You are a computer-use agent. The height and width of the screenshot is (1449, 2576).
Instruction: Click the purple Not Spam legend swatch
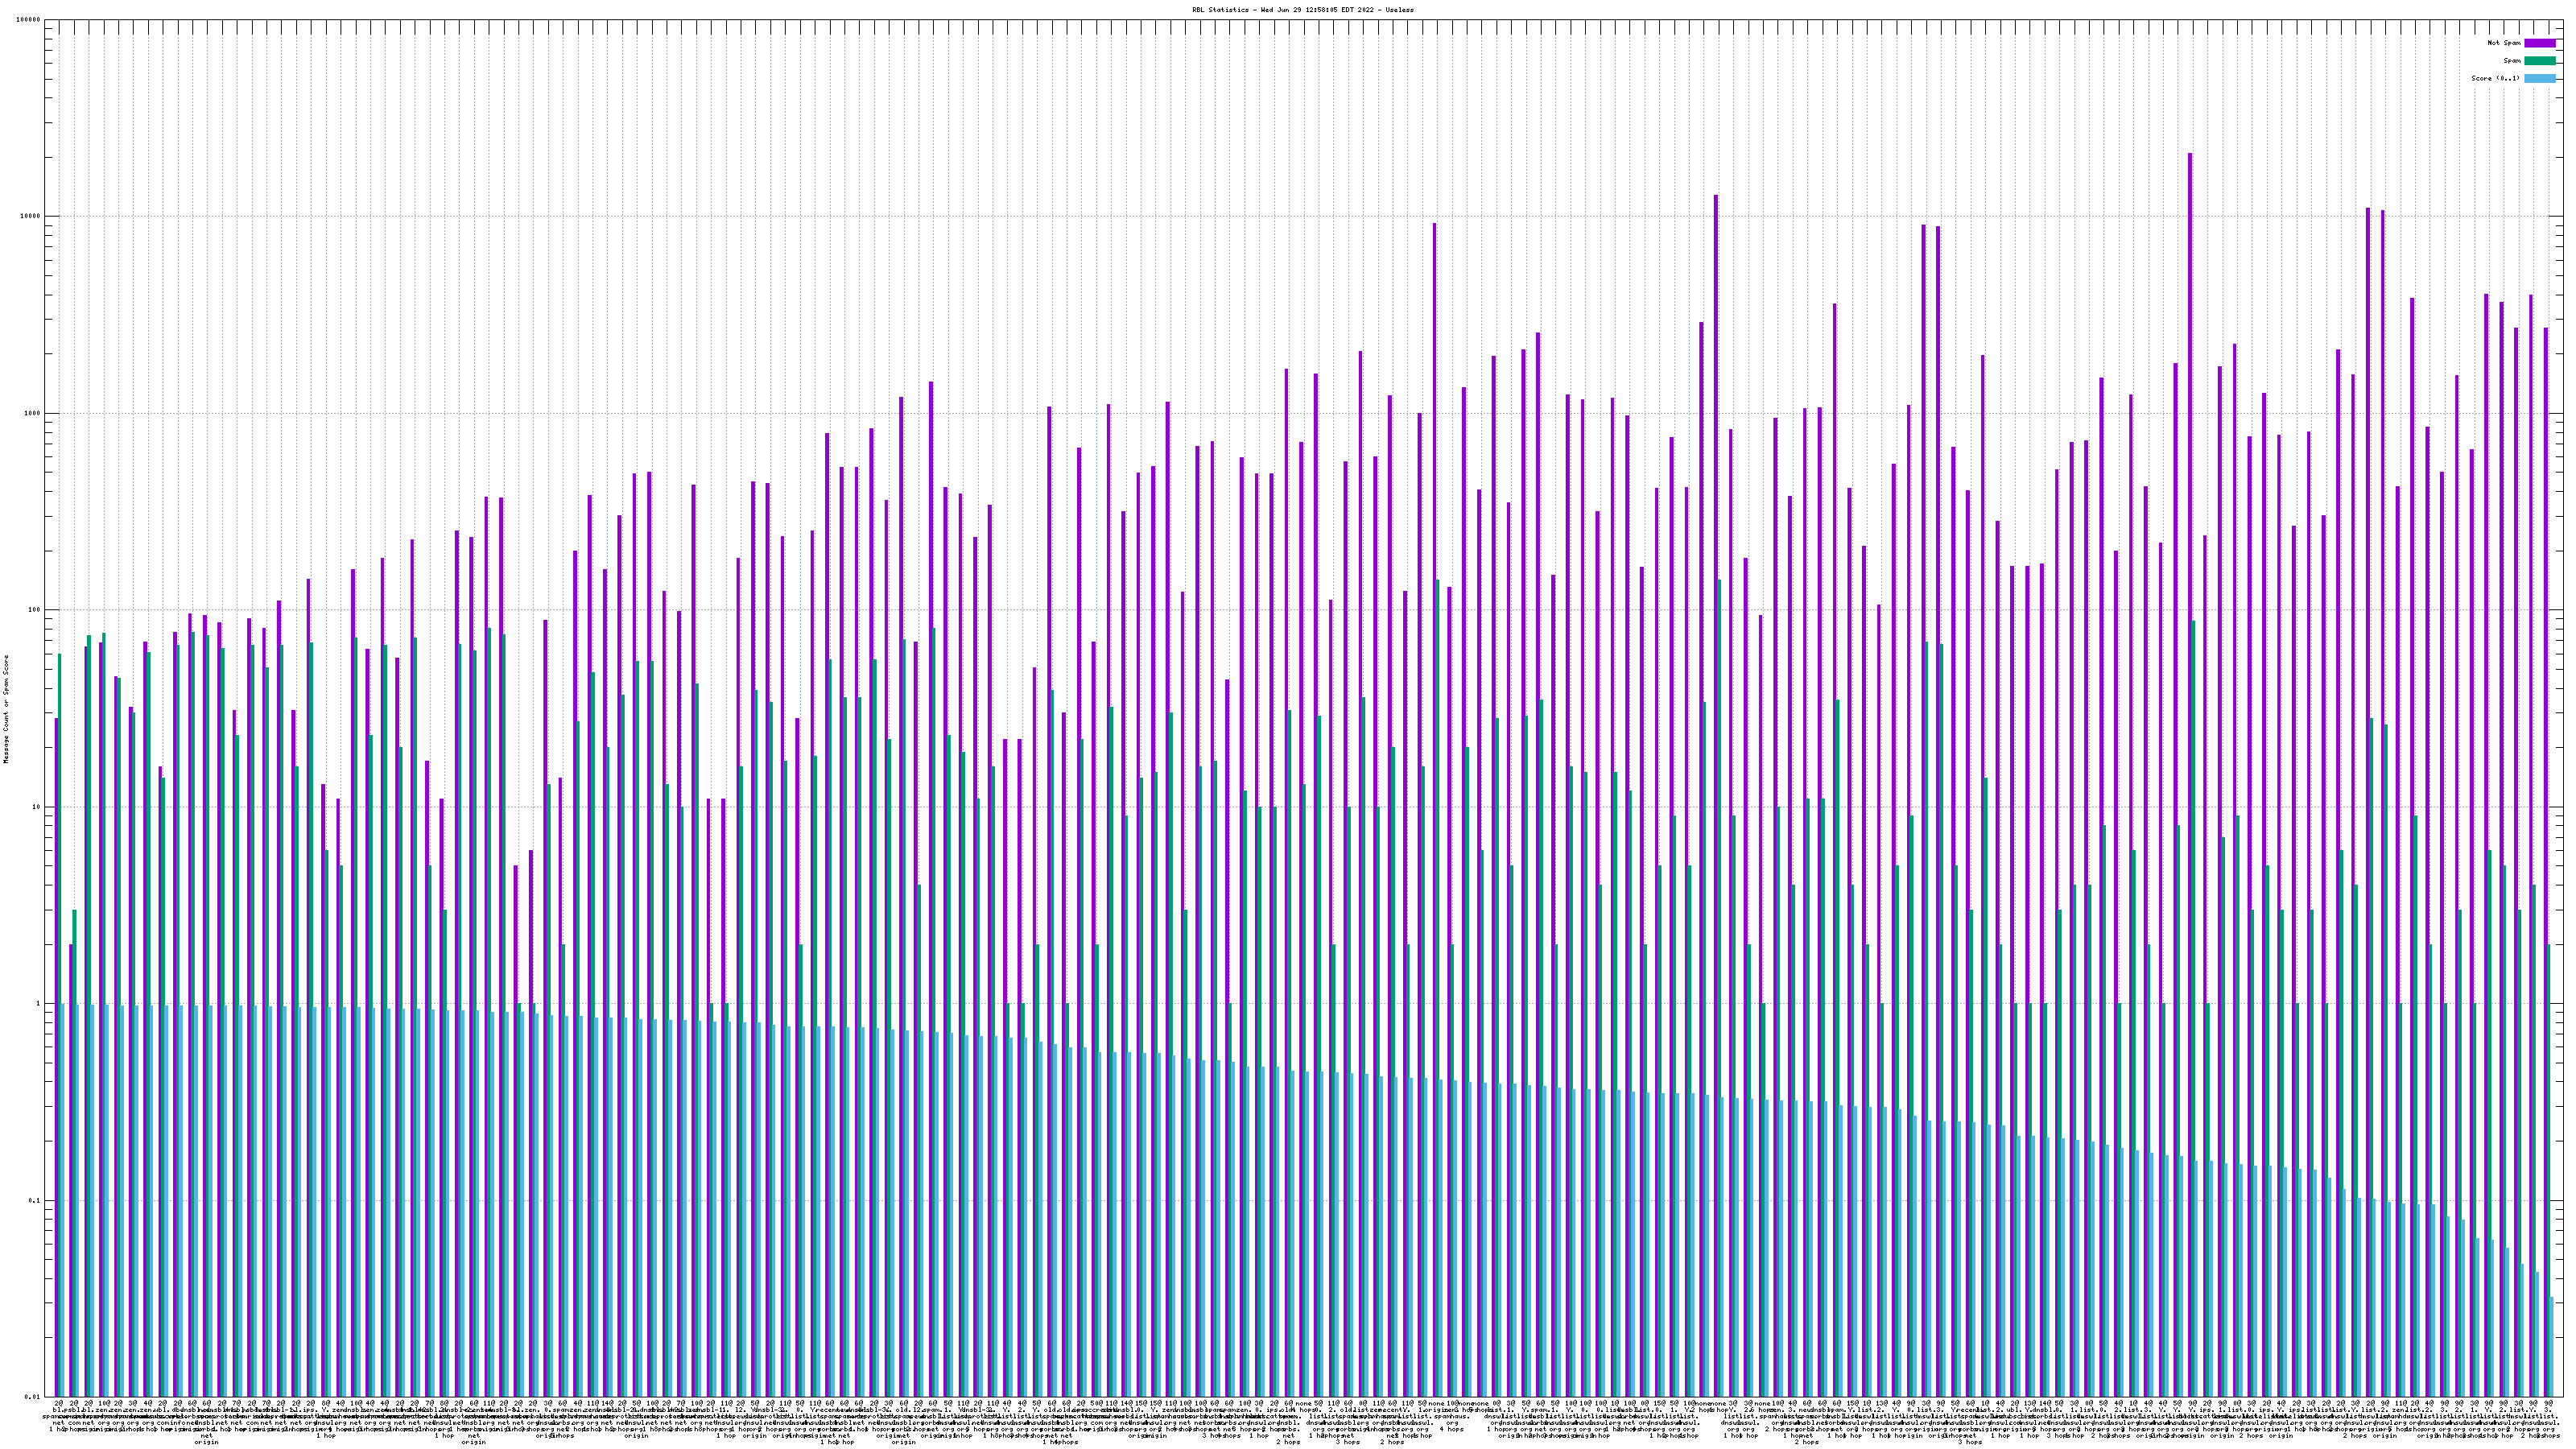coord(2539,43)
